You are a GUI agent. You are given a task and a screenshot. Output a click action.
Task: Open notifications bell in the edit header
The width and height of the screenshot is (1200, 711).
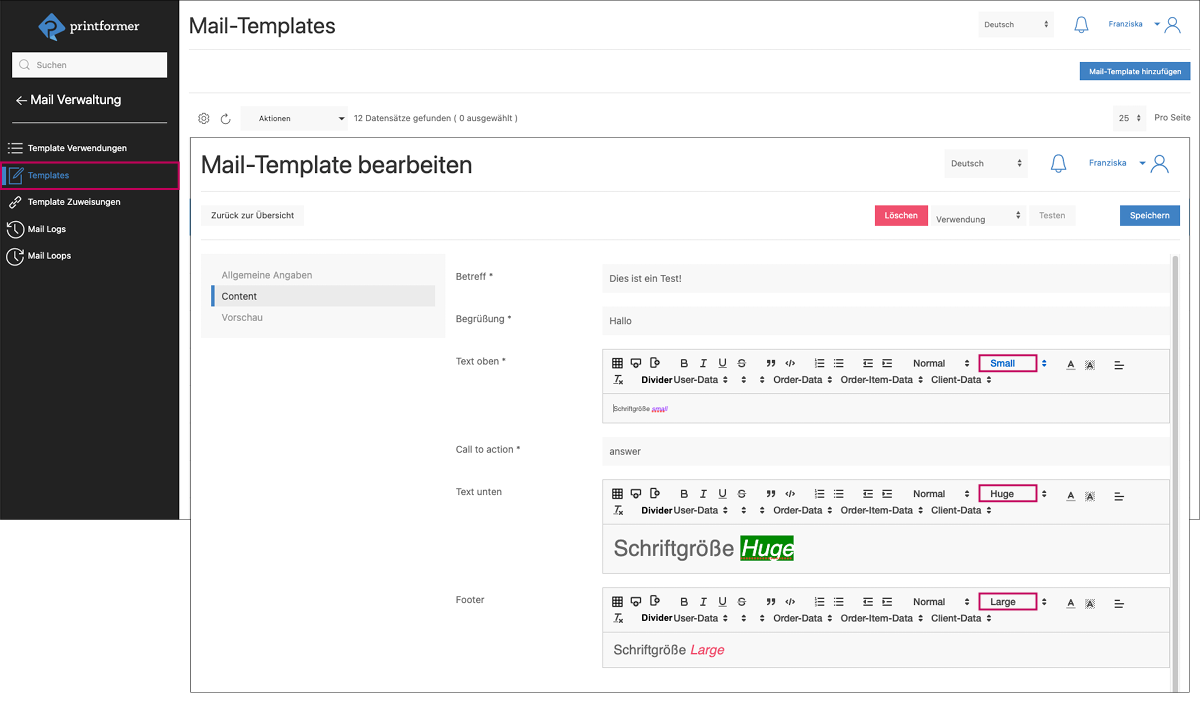pyautogui.click(x=1058, y=164)
